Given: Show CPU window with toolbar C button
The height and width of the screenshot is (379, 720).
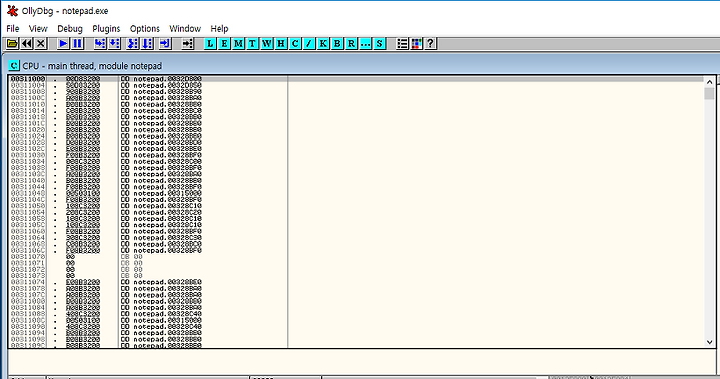Looking at the screenshot, I should [295, 44].
